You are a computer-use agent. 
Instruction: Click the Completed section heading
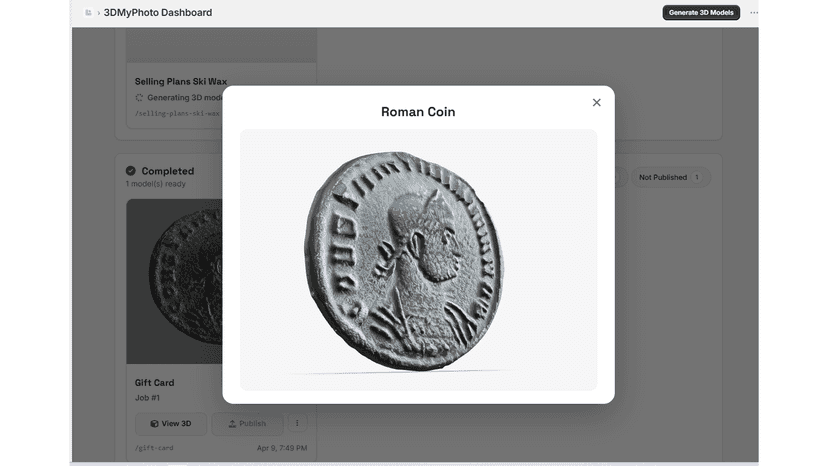pyautogui.click(x=168, y=171)
